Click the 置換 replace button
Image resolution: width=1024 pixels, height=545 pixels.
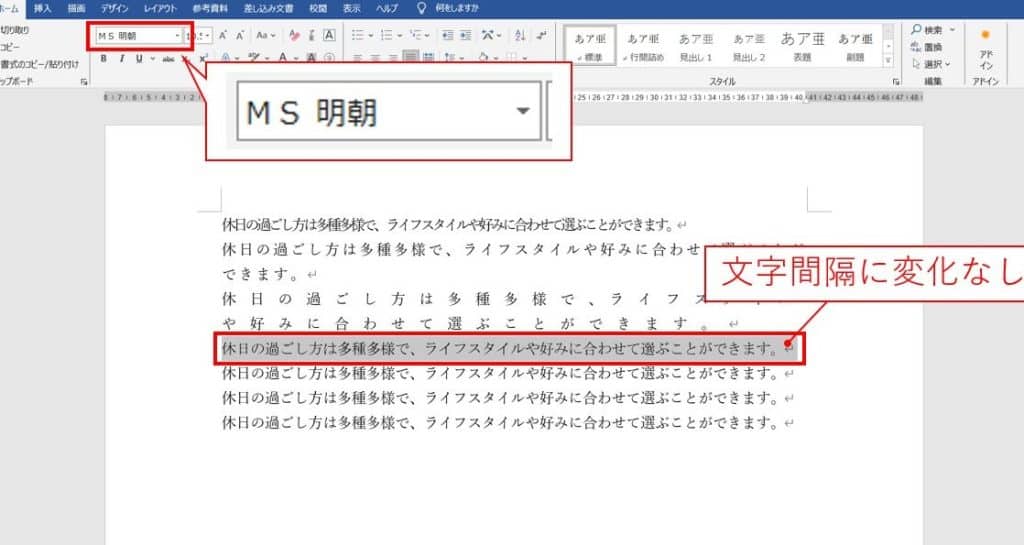[932, 47]
